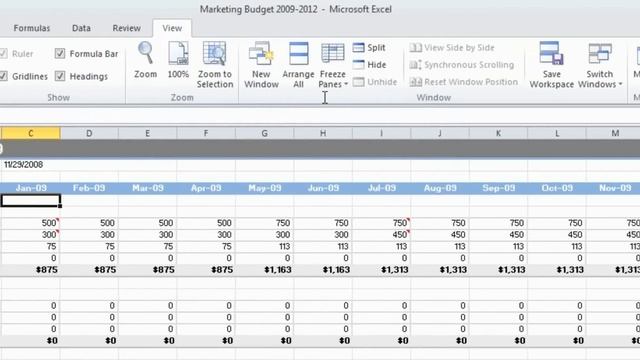The height and width of the screenshot is (360, 640).
Task: Expand the Freeze Panes dropdown arrow
Action: point(346,84)
